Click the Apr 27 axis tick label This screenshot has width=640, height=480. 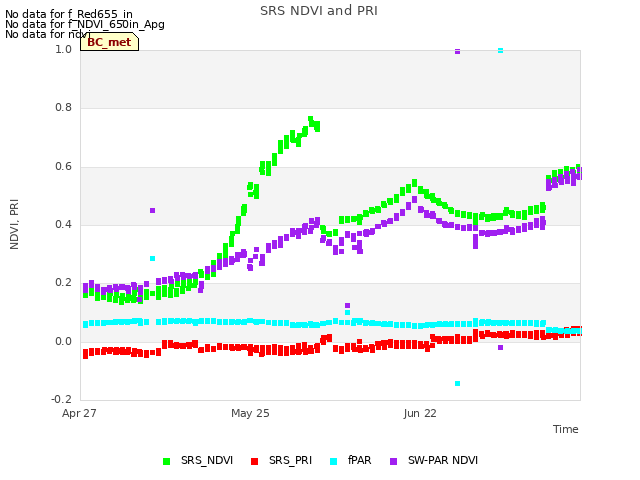coord(79,413)
